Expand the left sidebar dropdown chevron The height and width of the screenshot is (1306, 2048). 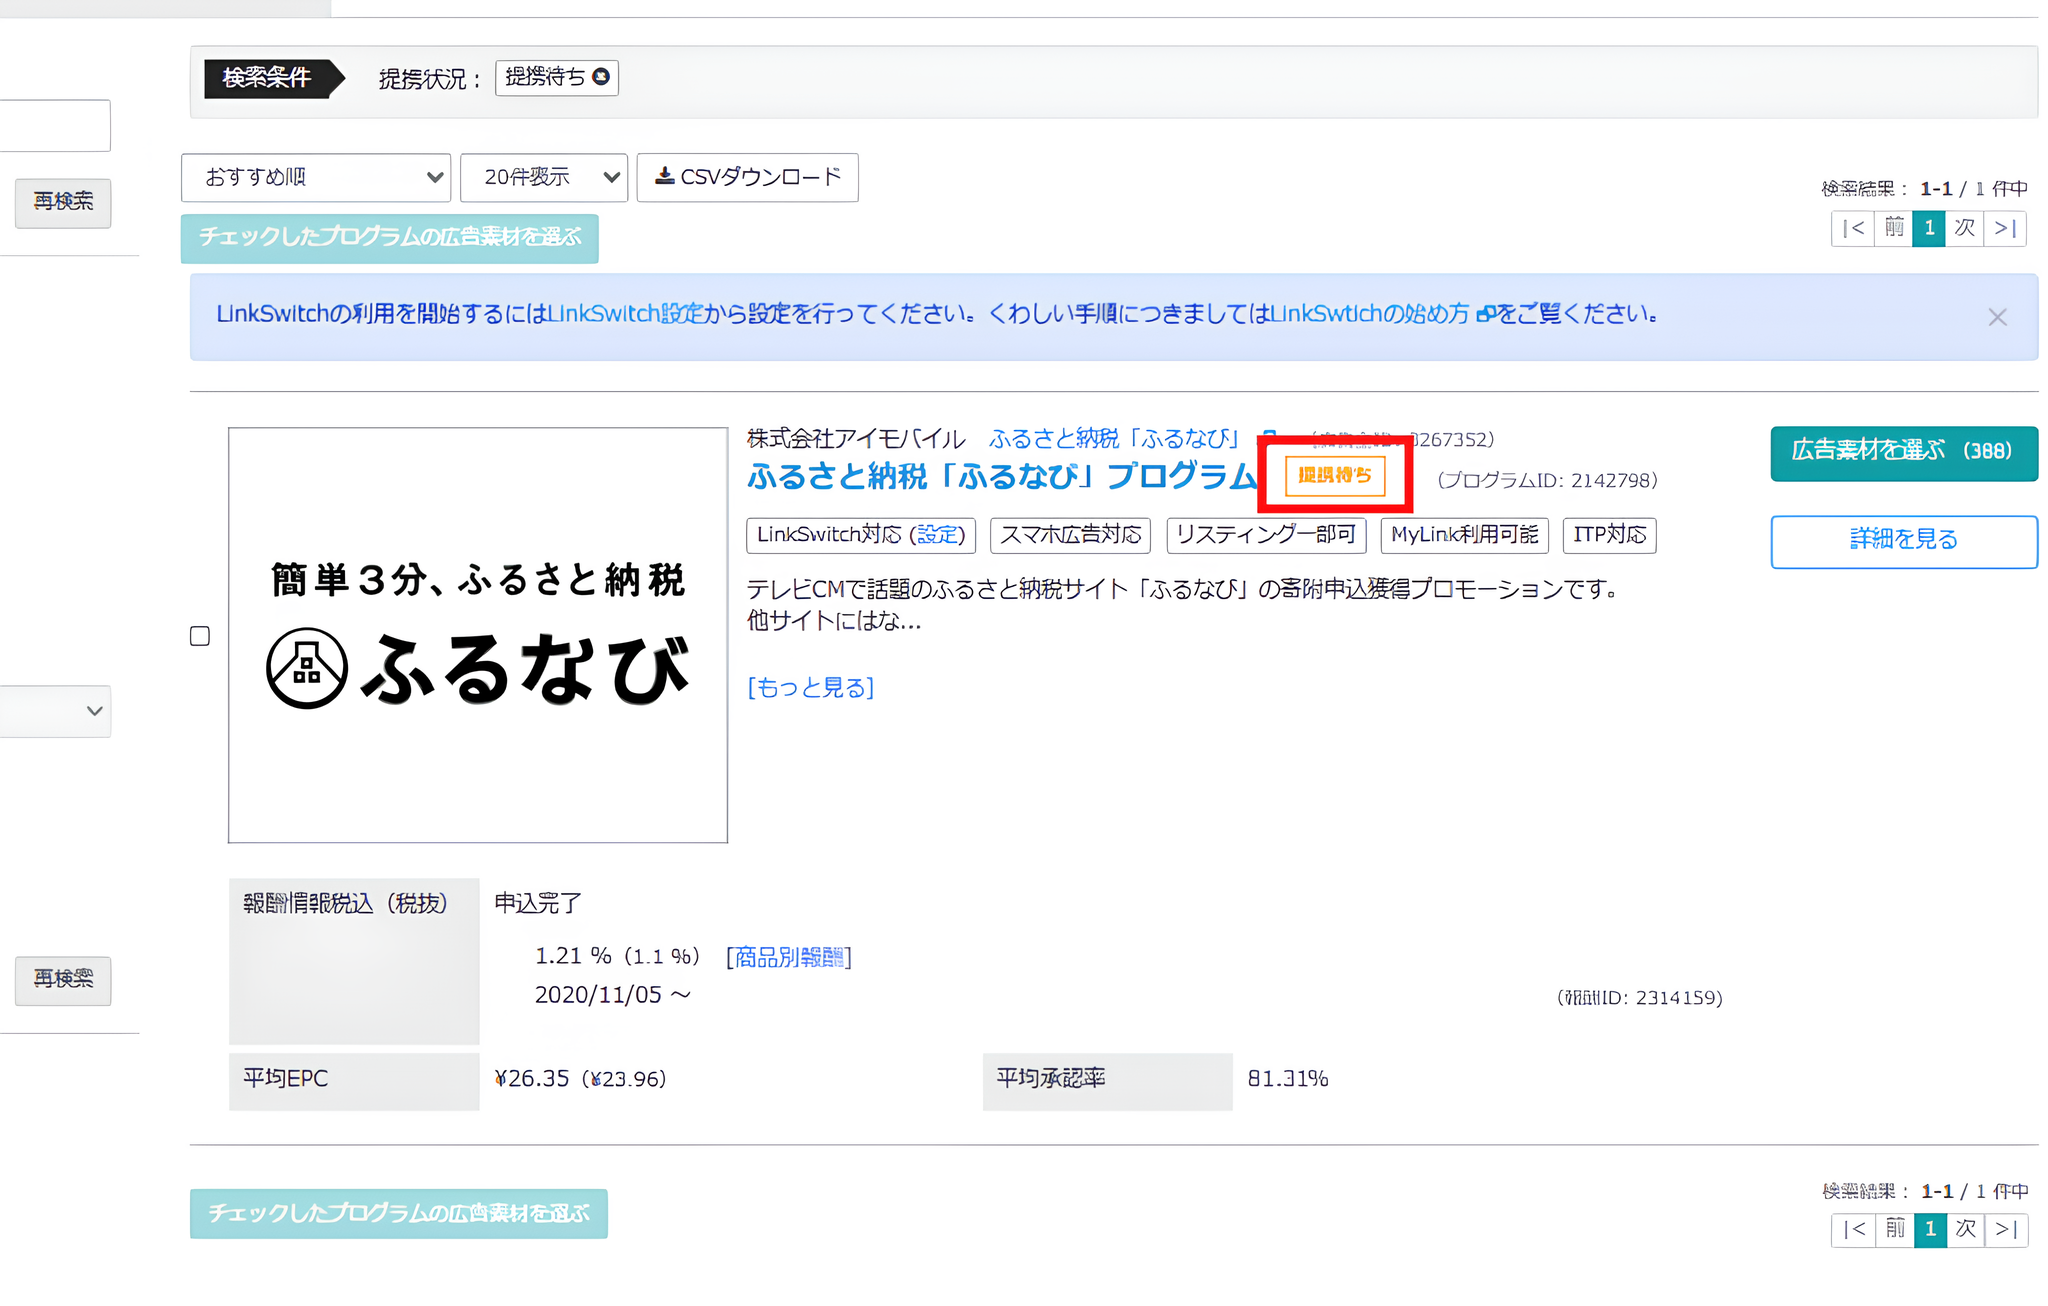(x=94, y=711)
